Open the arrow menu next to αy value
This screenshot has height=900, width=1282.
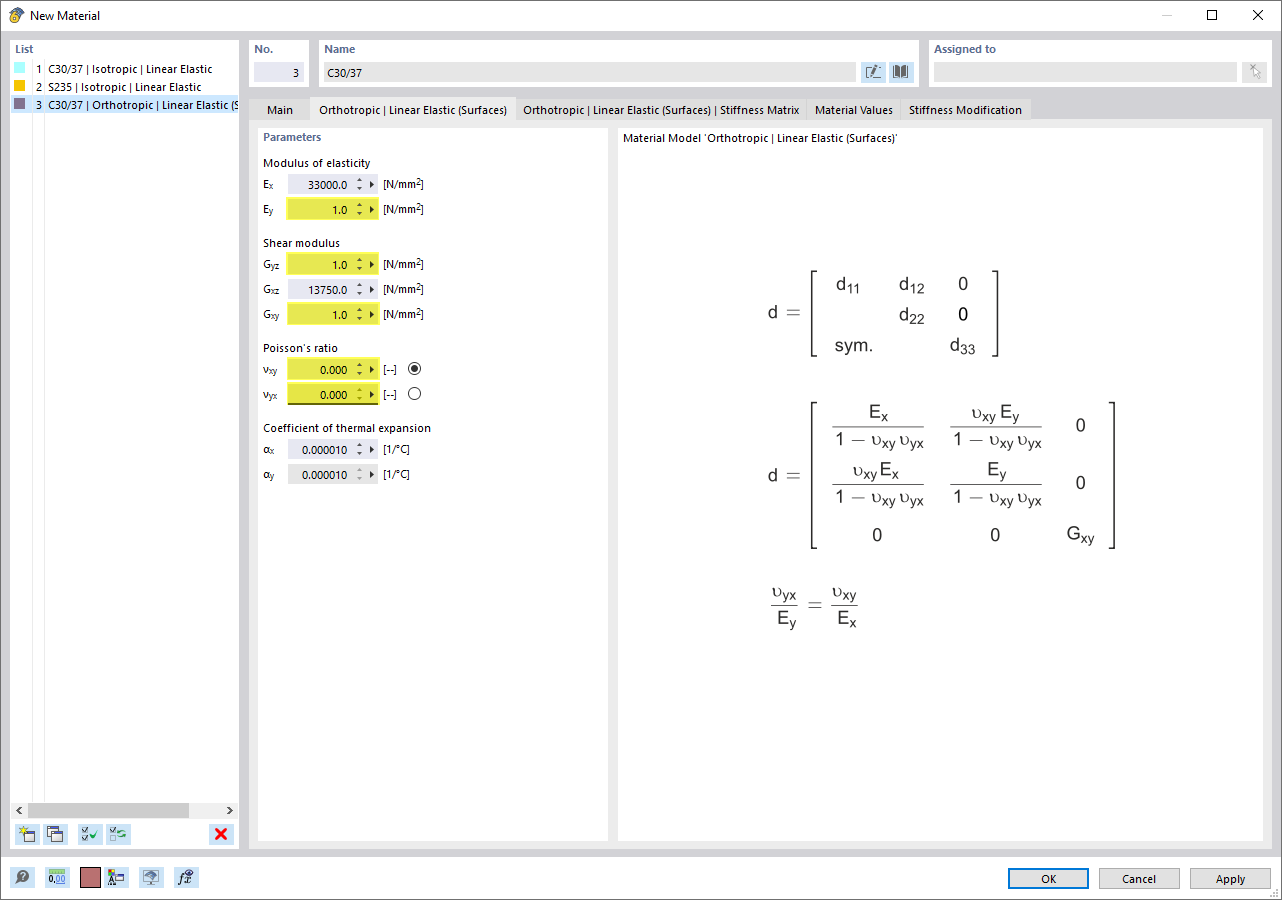372,475
